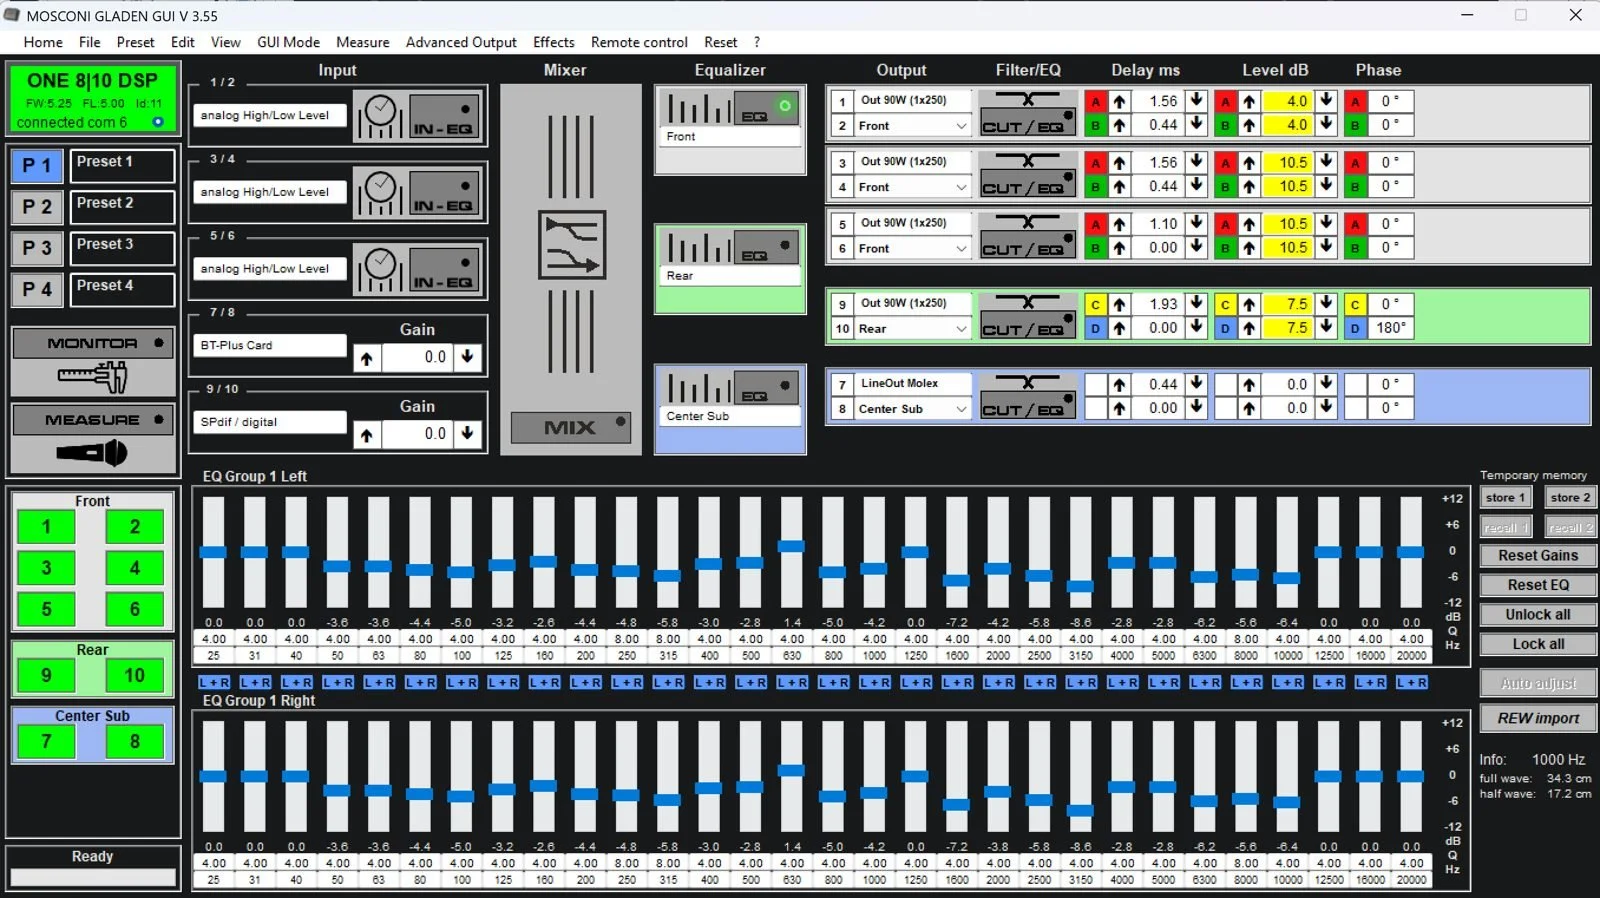Toggle the MIX button
This screenshot has width=1600, height=898.
pyautogui.click(x=571, y=427)
